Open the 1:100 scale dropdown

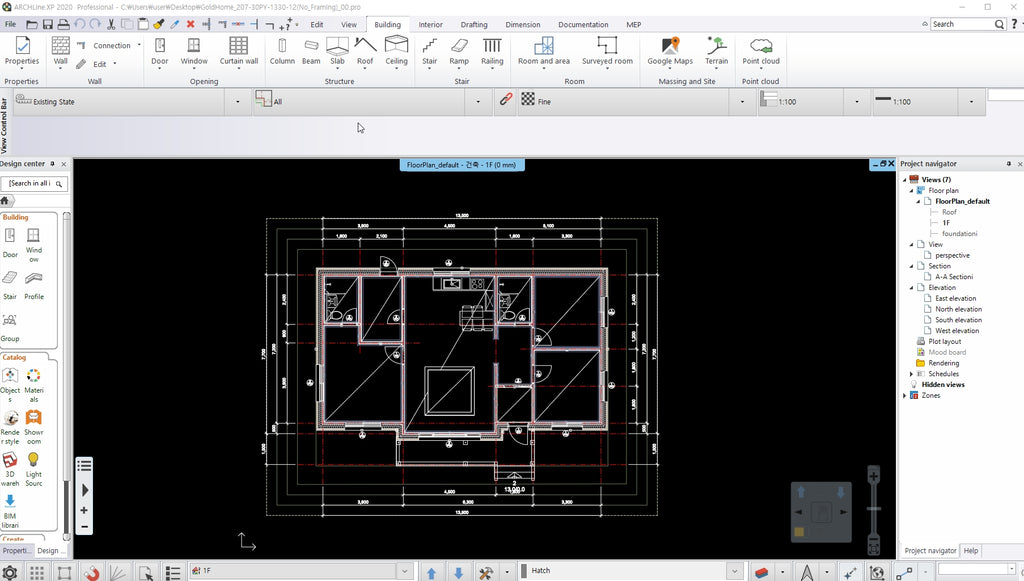pyautogui.click(x=856, y=100)
